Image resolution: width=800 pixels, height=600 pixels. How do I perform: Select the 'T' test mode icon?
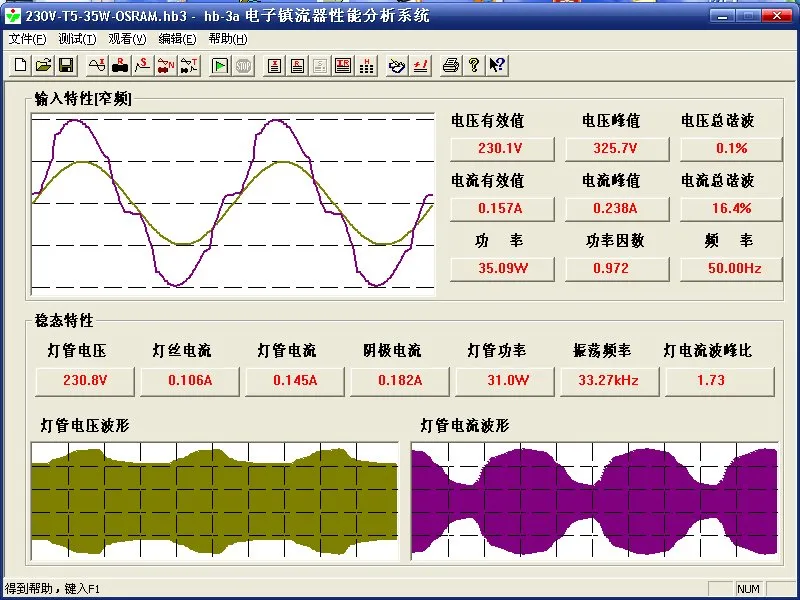pos(189,65)
